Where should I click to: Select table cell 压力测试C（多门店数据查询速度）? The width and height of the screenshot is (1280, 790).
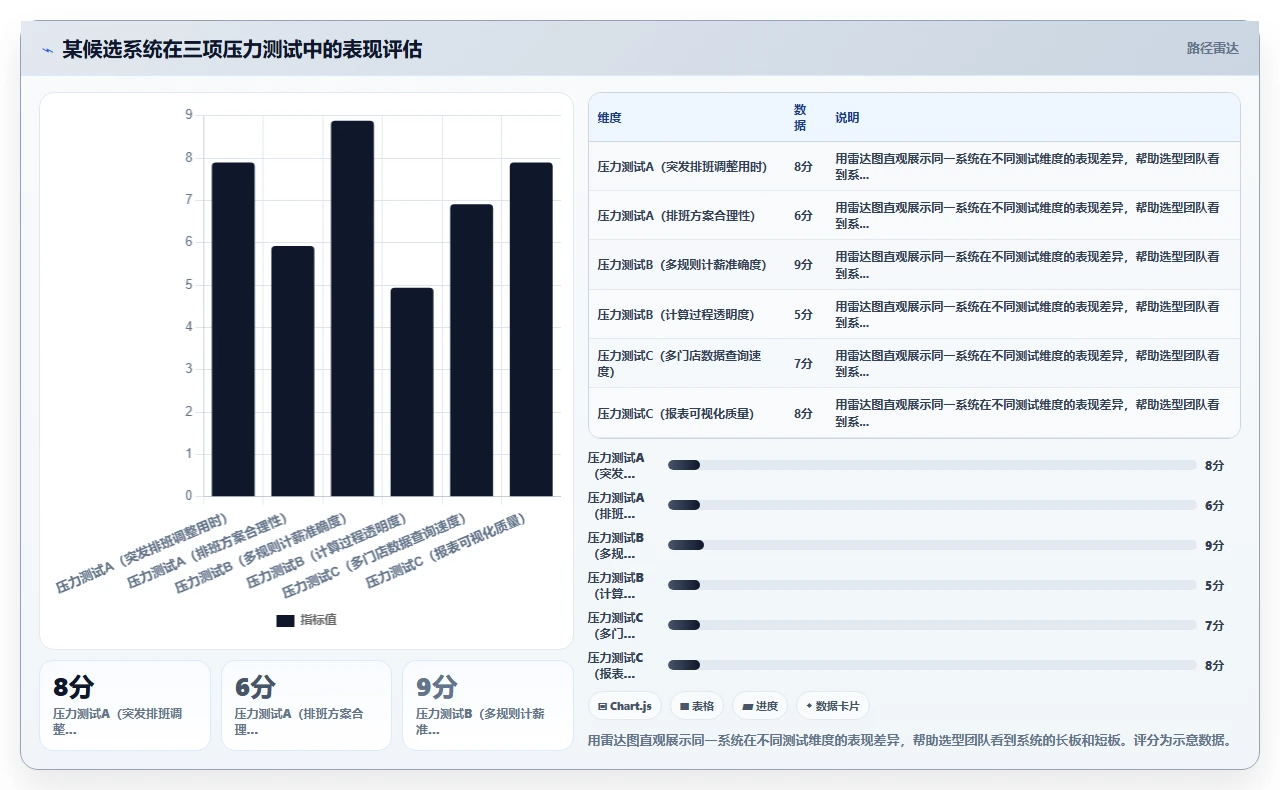coord(686,364)
